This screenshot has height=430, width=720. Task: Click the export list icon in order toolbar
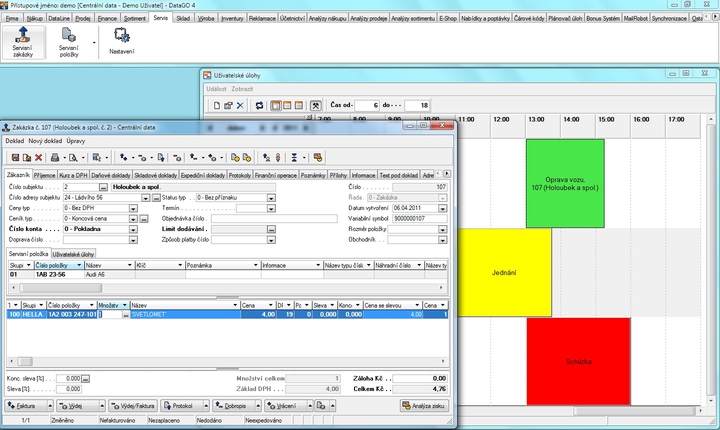[x=96, y=158]
